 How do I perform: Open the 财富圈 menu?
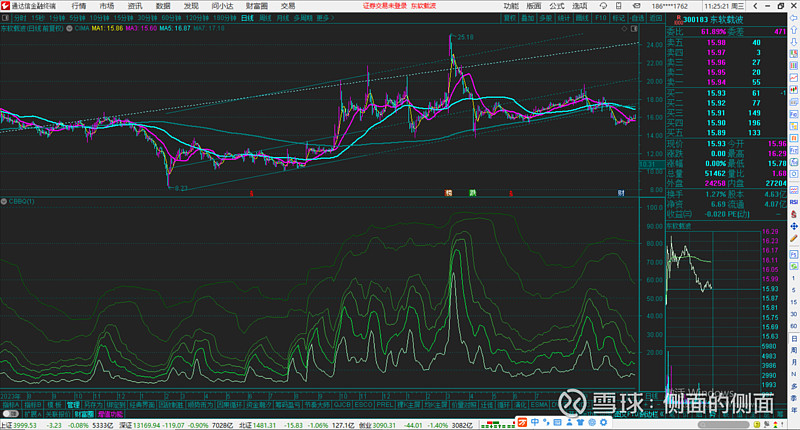click(x=257, y=6)
